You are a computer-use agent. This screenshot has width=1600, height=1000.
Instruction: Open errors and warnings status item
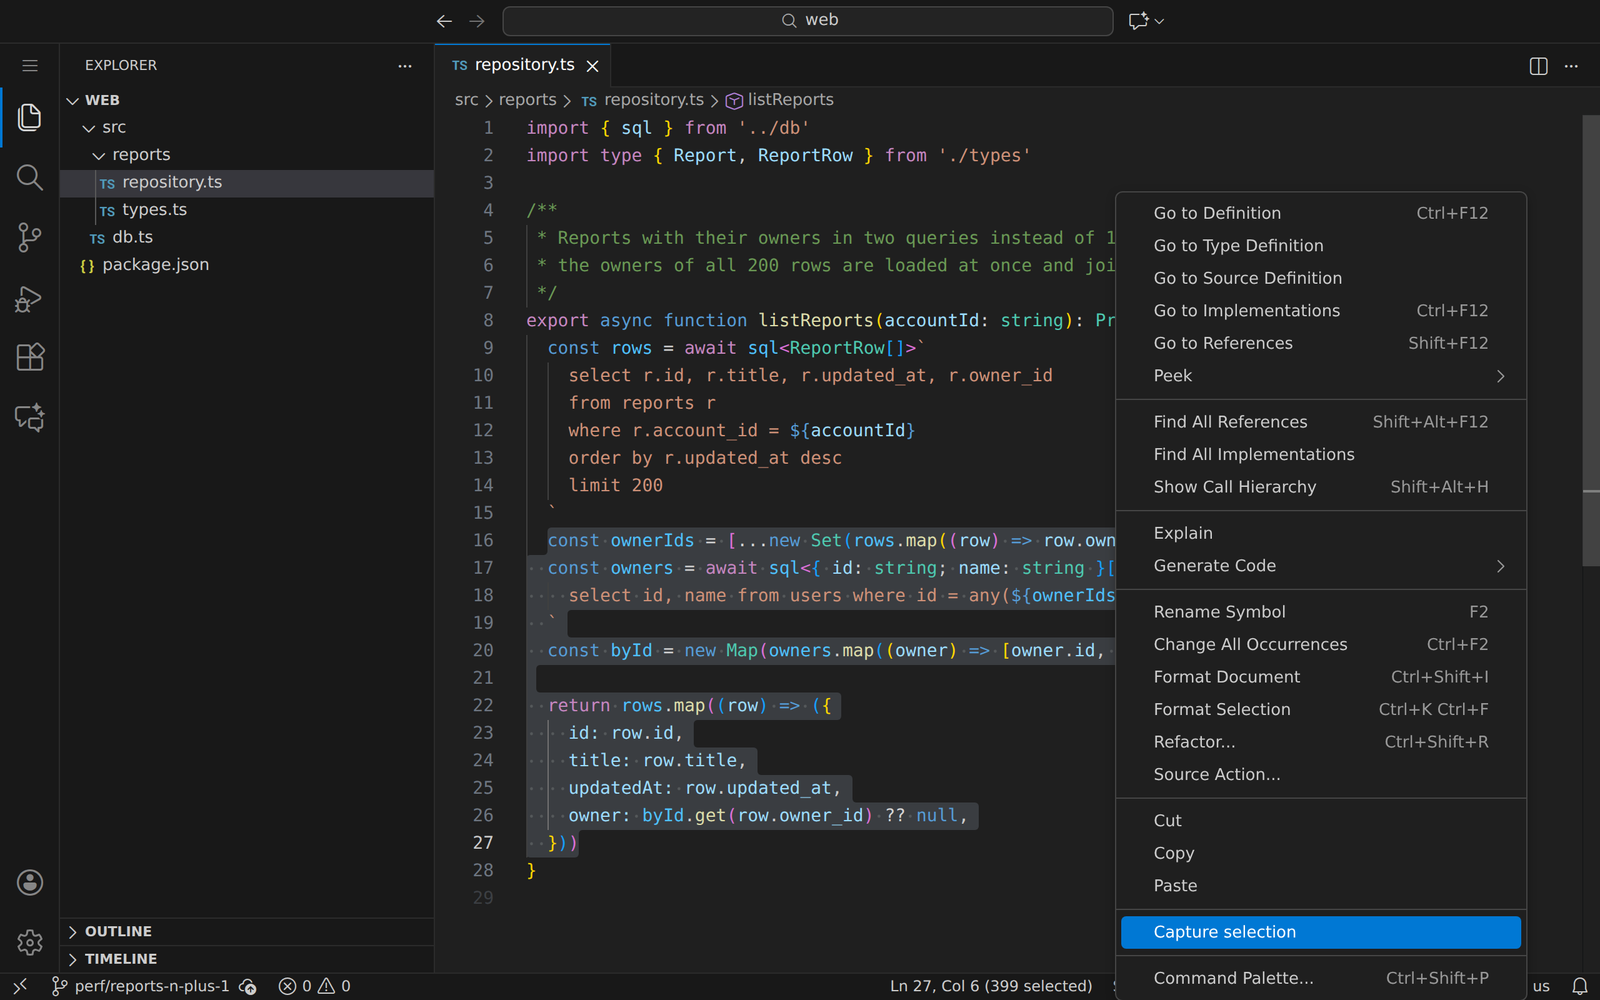click(x=314, y=986)
